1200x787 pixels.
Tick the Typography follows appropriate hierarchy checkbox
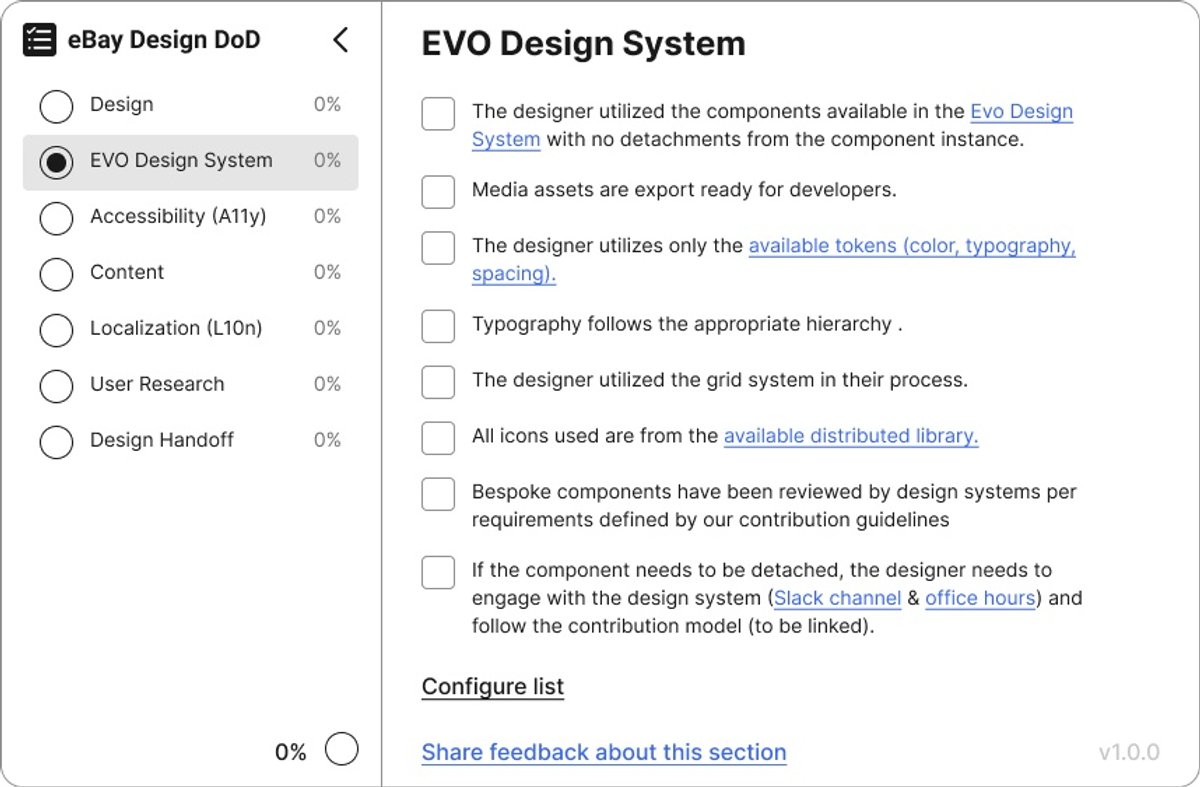coord(438,326)
